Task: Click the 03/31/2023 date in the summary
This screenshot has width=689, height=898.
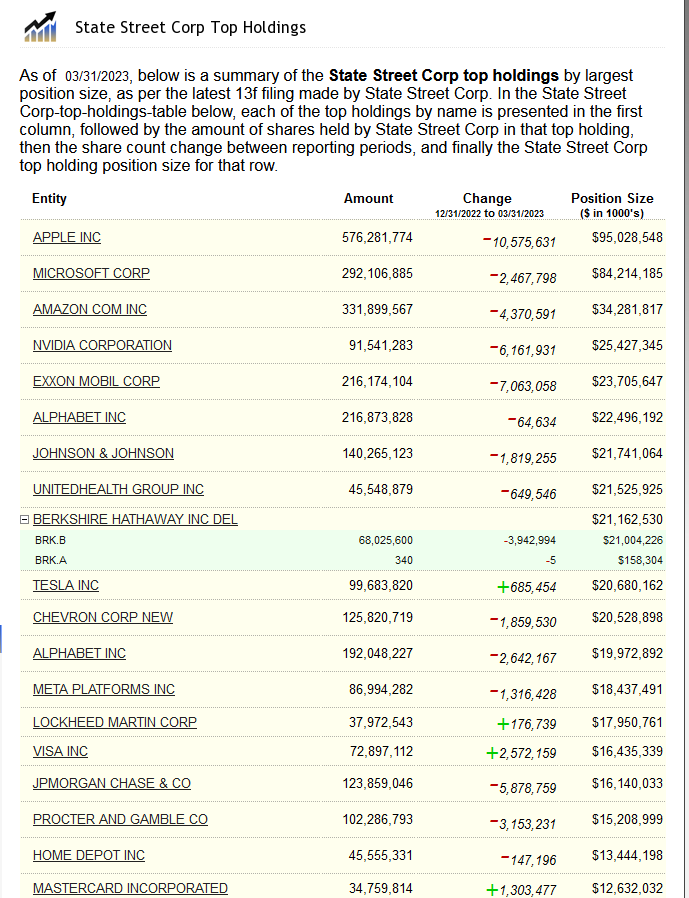Action: 97,77
